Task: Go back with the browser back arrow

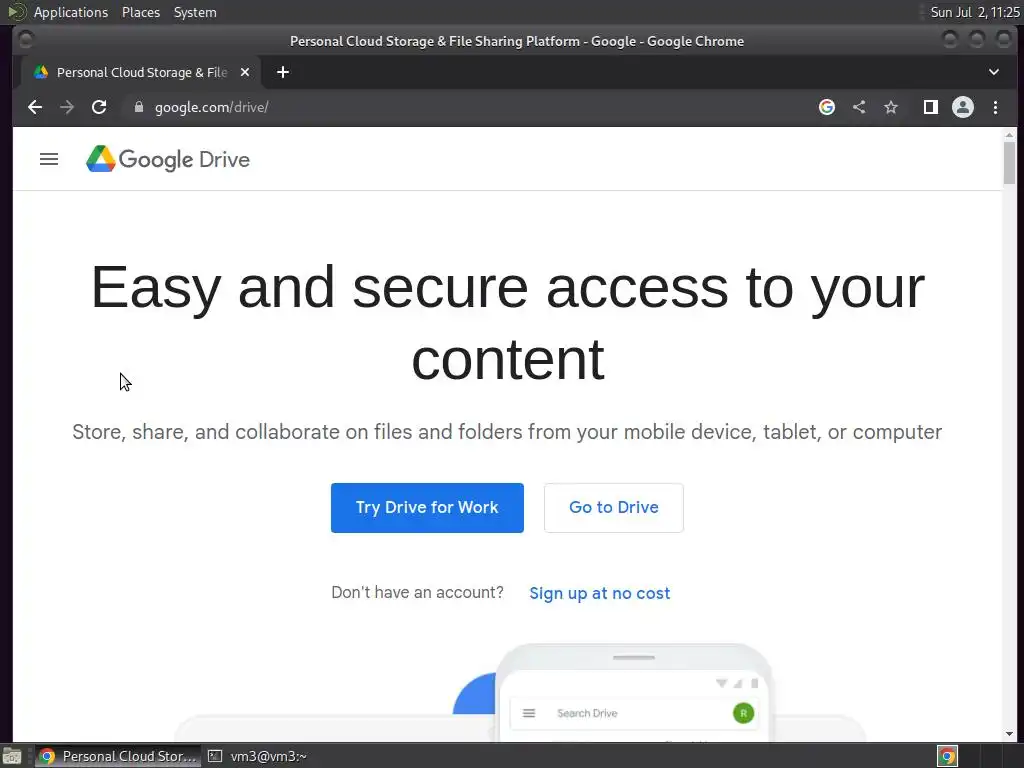Action: pyautogui.click(x=35, y=107)
